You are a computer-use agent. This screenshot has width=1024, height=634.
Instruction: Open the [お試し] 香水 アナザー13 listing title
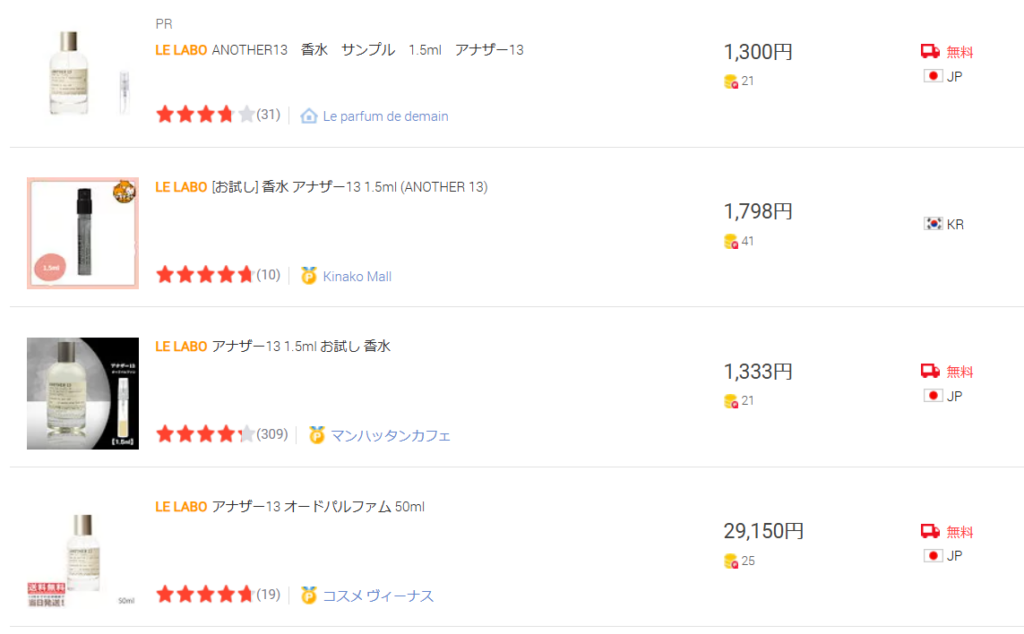click(321, 187)
